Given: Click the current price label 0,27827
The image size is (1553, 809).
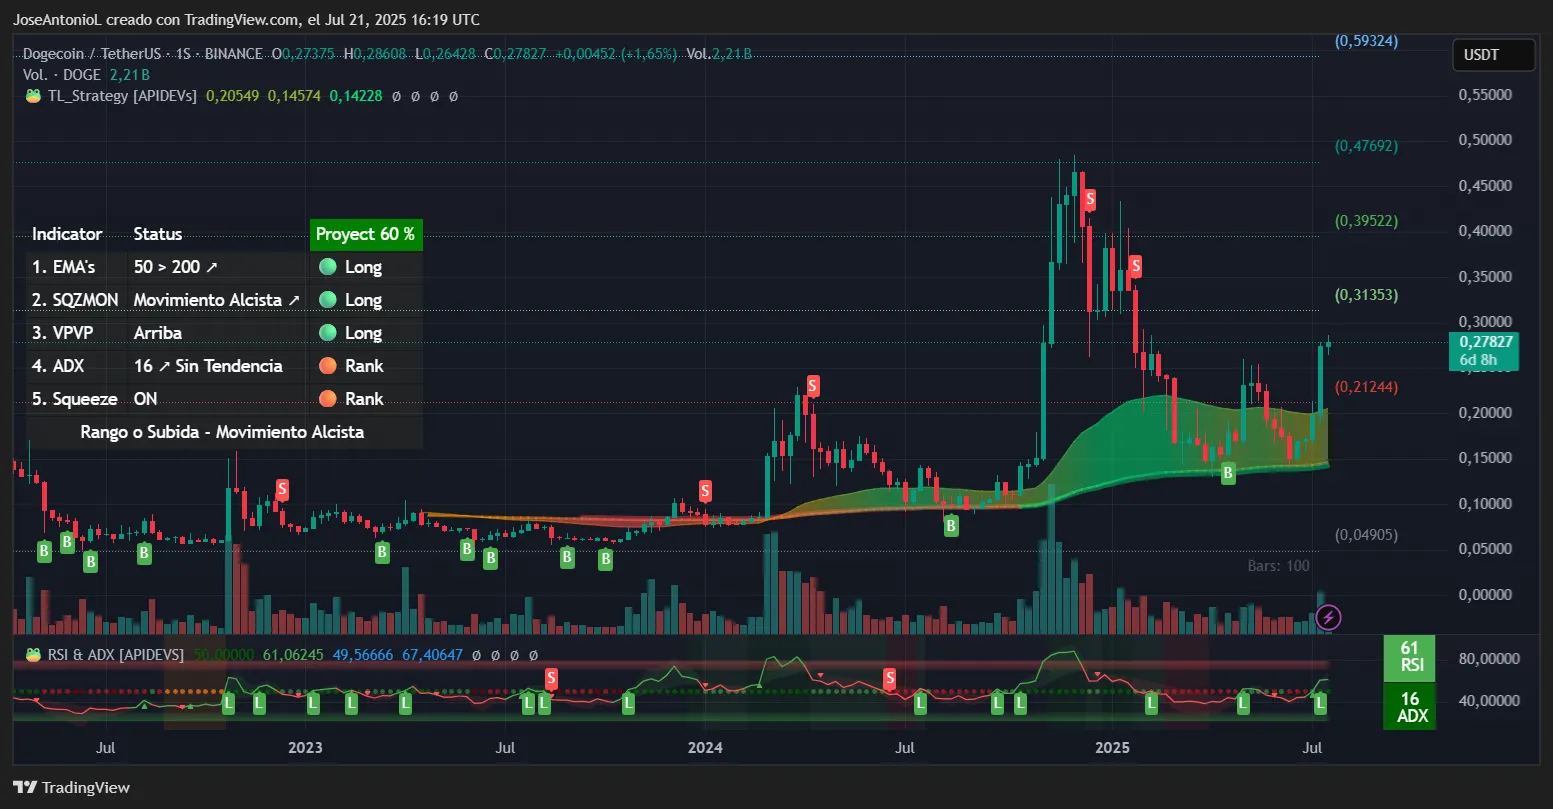Looking at the screenshot, I should (x=1485, y=342).
